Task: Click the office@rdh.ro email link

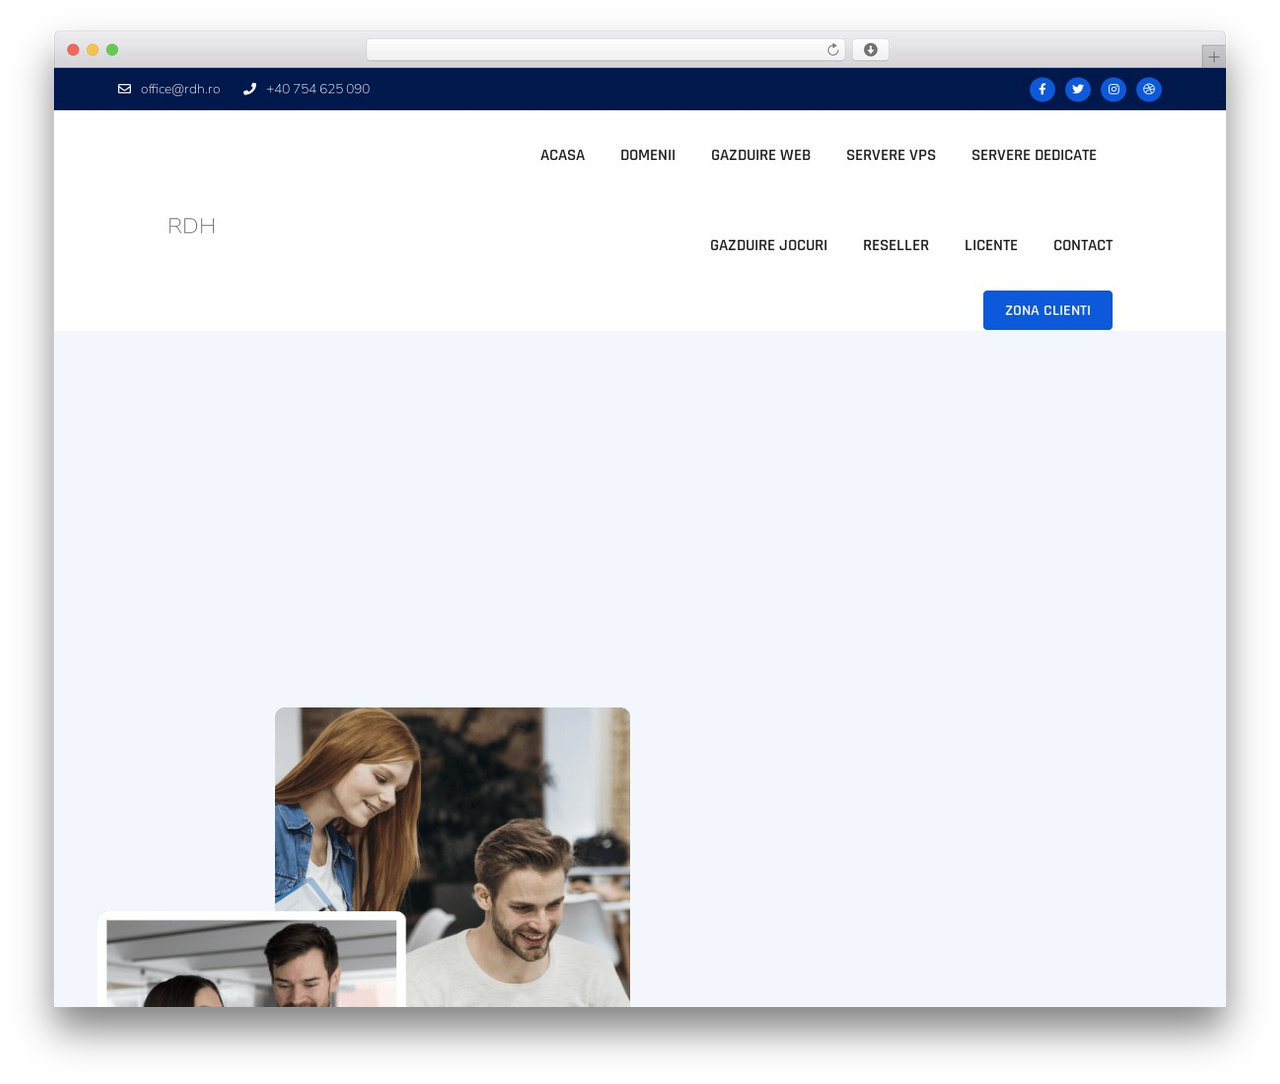Action: tap(180, 89)
